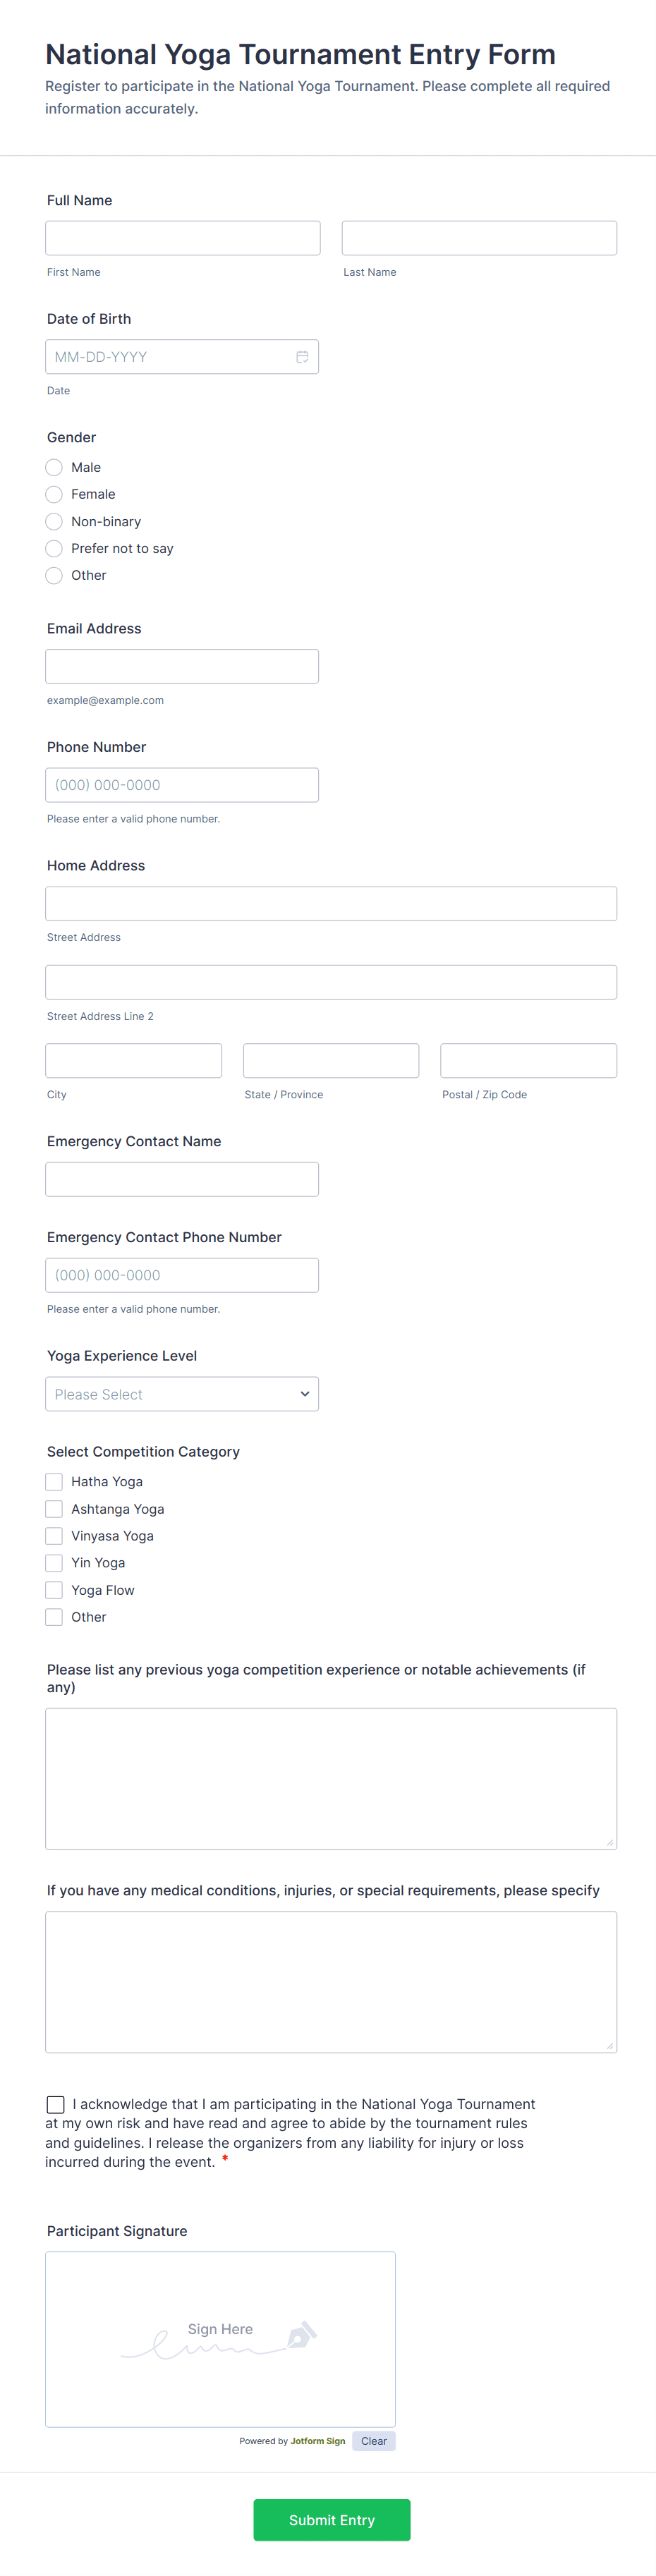This screenshot has width=656, height=2576.
Task: Focus the Last Name input box
Action: pos(479,238)
